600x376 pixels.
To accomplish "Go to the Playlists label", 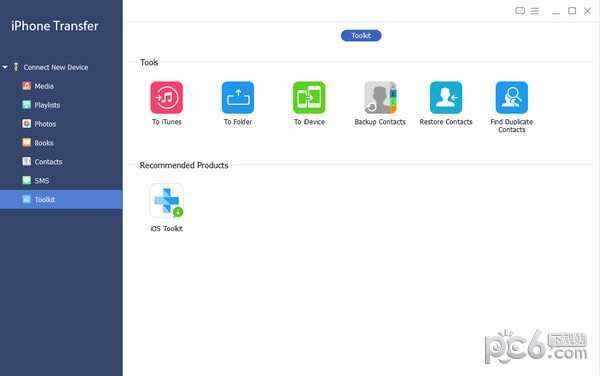I will (x=47, y=105).
